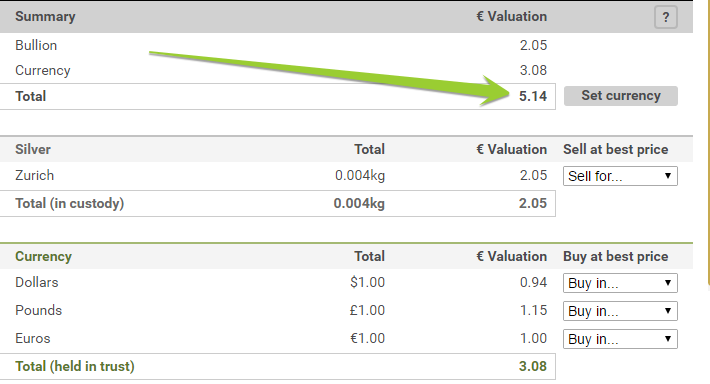The width and height of the screenshot is (710, 384).
Task: Open the Pounds 'Buy in...' dropdown
Action: coord(620,311)
